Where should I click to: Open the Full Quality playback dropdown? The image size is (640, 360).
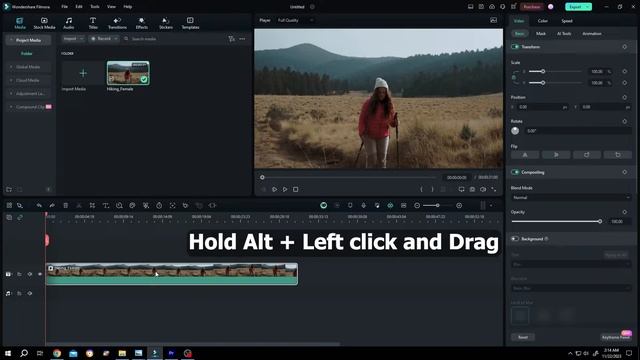(296, 20)
